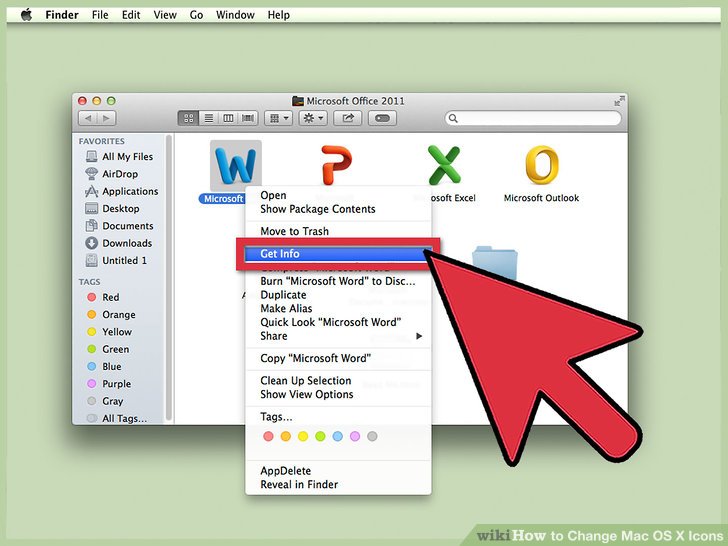
Task: Expand the Share submenu
Action: tap(338, 336)
